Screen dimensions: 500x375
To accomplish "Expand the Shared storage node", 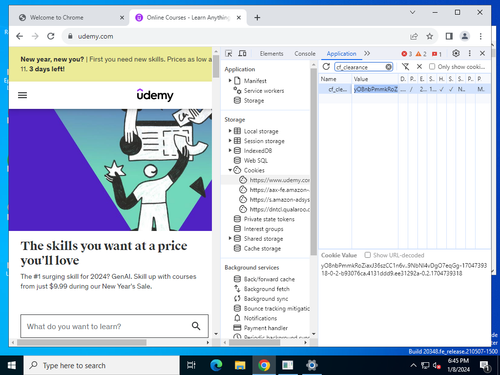I will [230, 238].
